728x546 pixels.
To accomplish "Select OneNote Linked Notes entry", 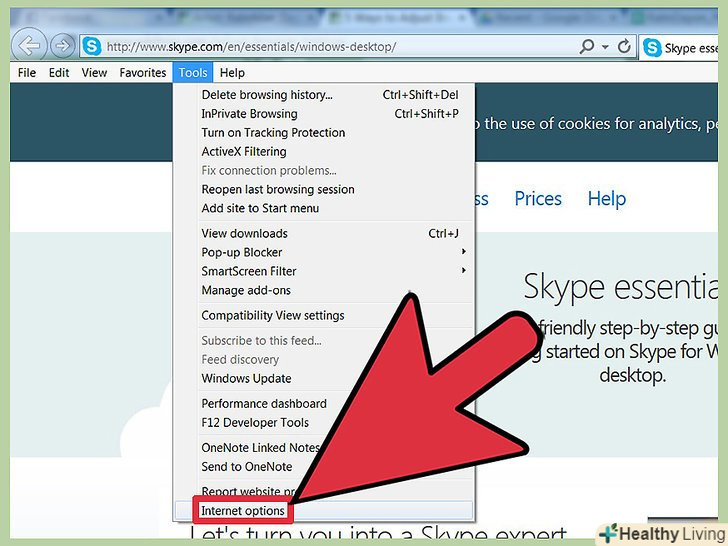I will (x=260, y=448).
